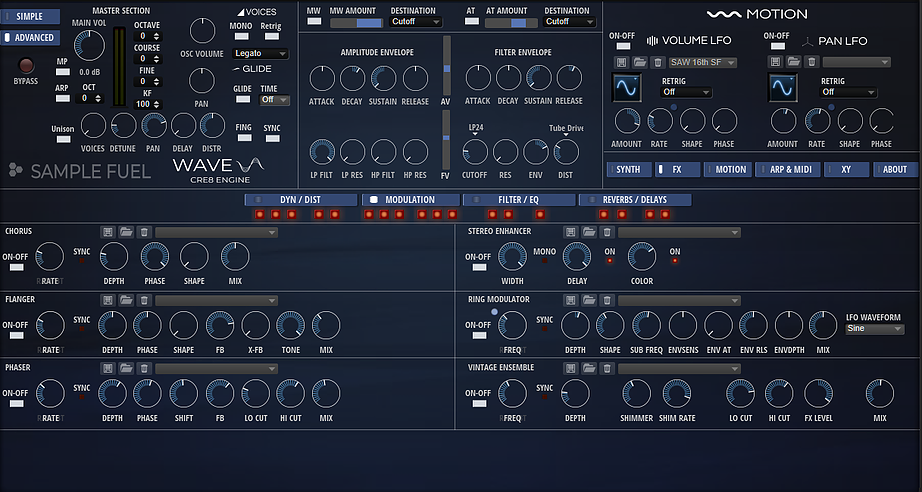Open the AT Destination Cutoff dropdown

pos(570,22)
